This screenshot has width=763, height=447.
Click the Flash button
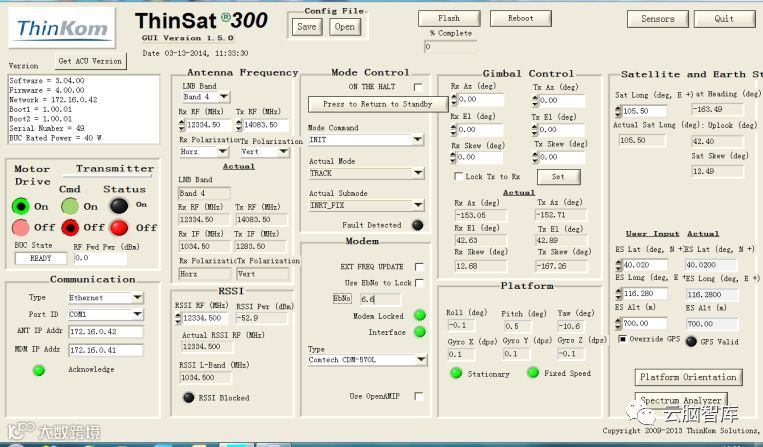pyautogui.click(x=449, y=18)
